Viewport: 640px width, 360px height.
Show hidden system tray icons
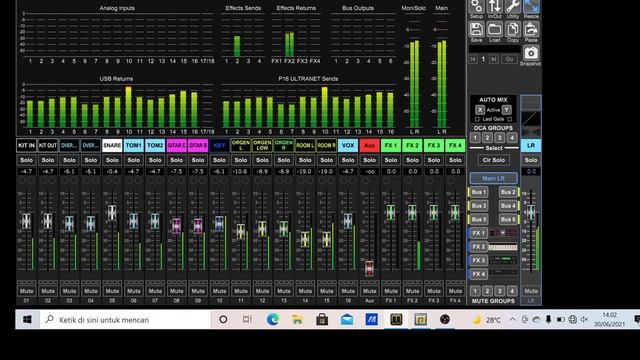512,320
